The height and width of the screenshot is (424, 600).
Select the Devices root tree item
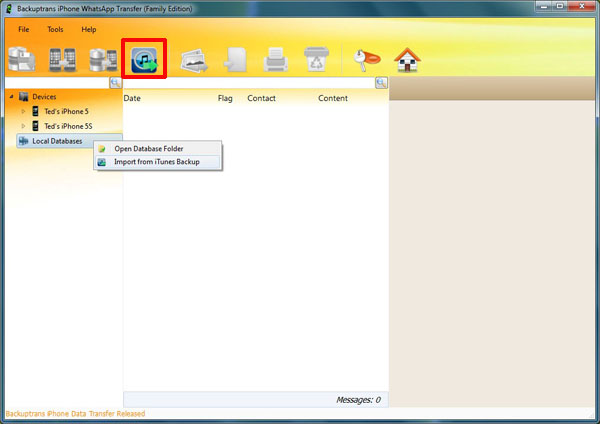point(44,97)
